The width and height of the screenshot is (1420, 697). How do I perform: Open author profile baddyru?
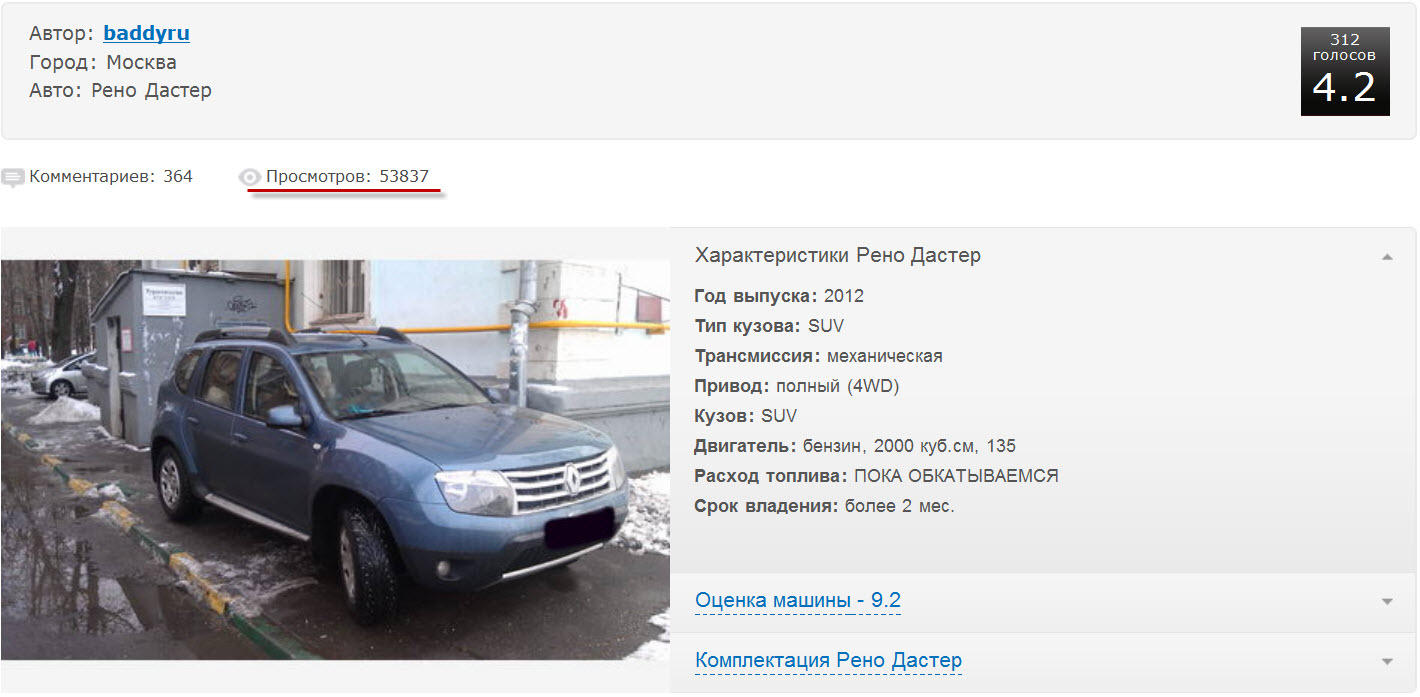(x=146, y=33)
